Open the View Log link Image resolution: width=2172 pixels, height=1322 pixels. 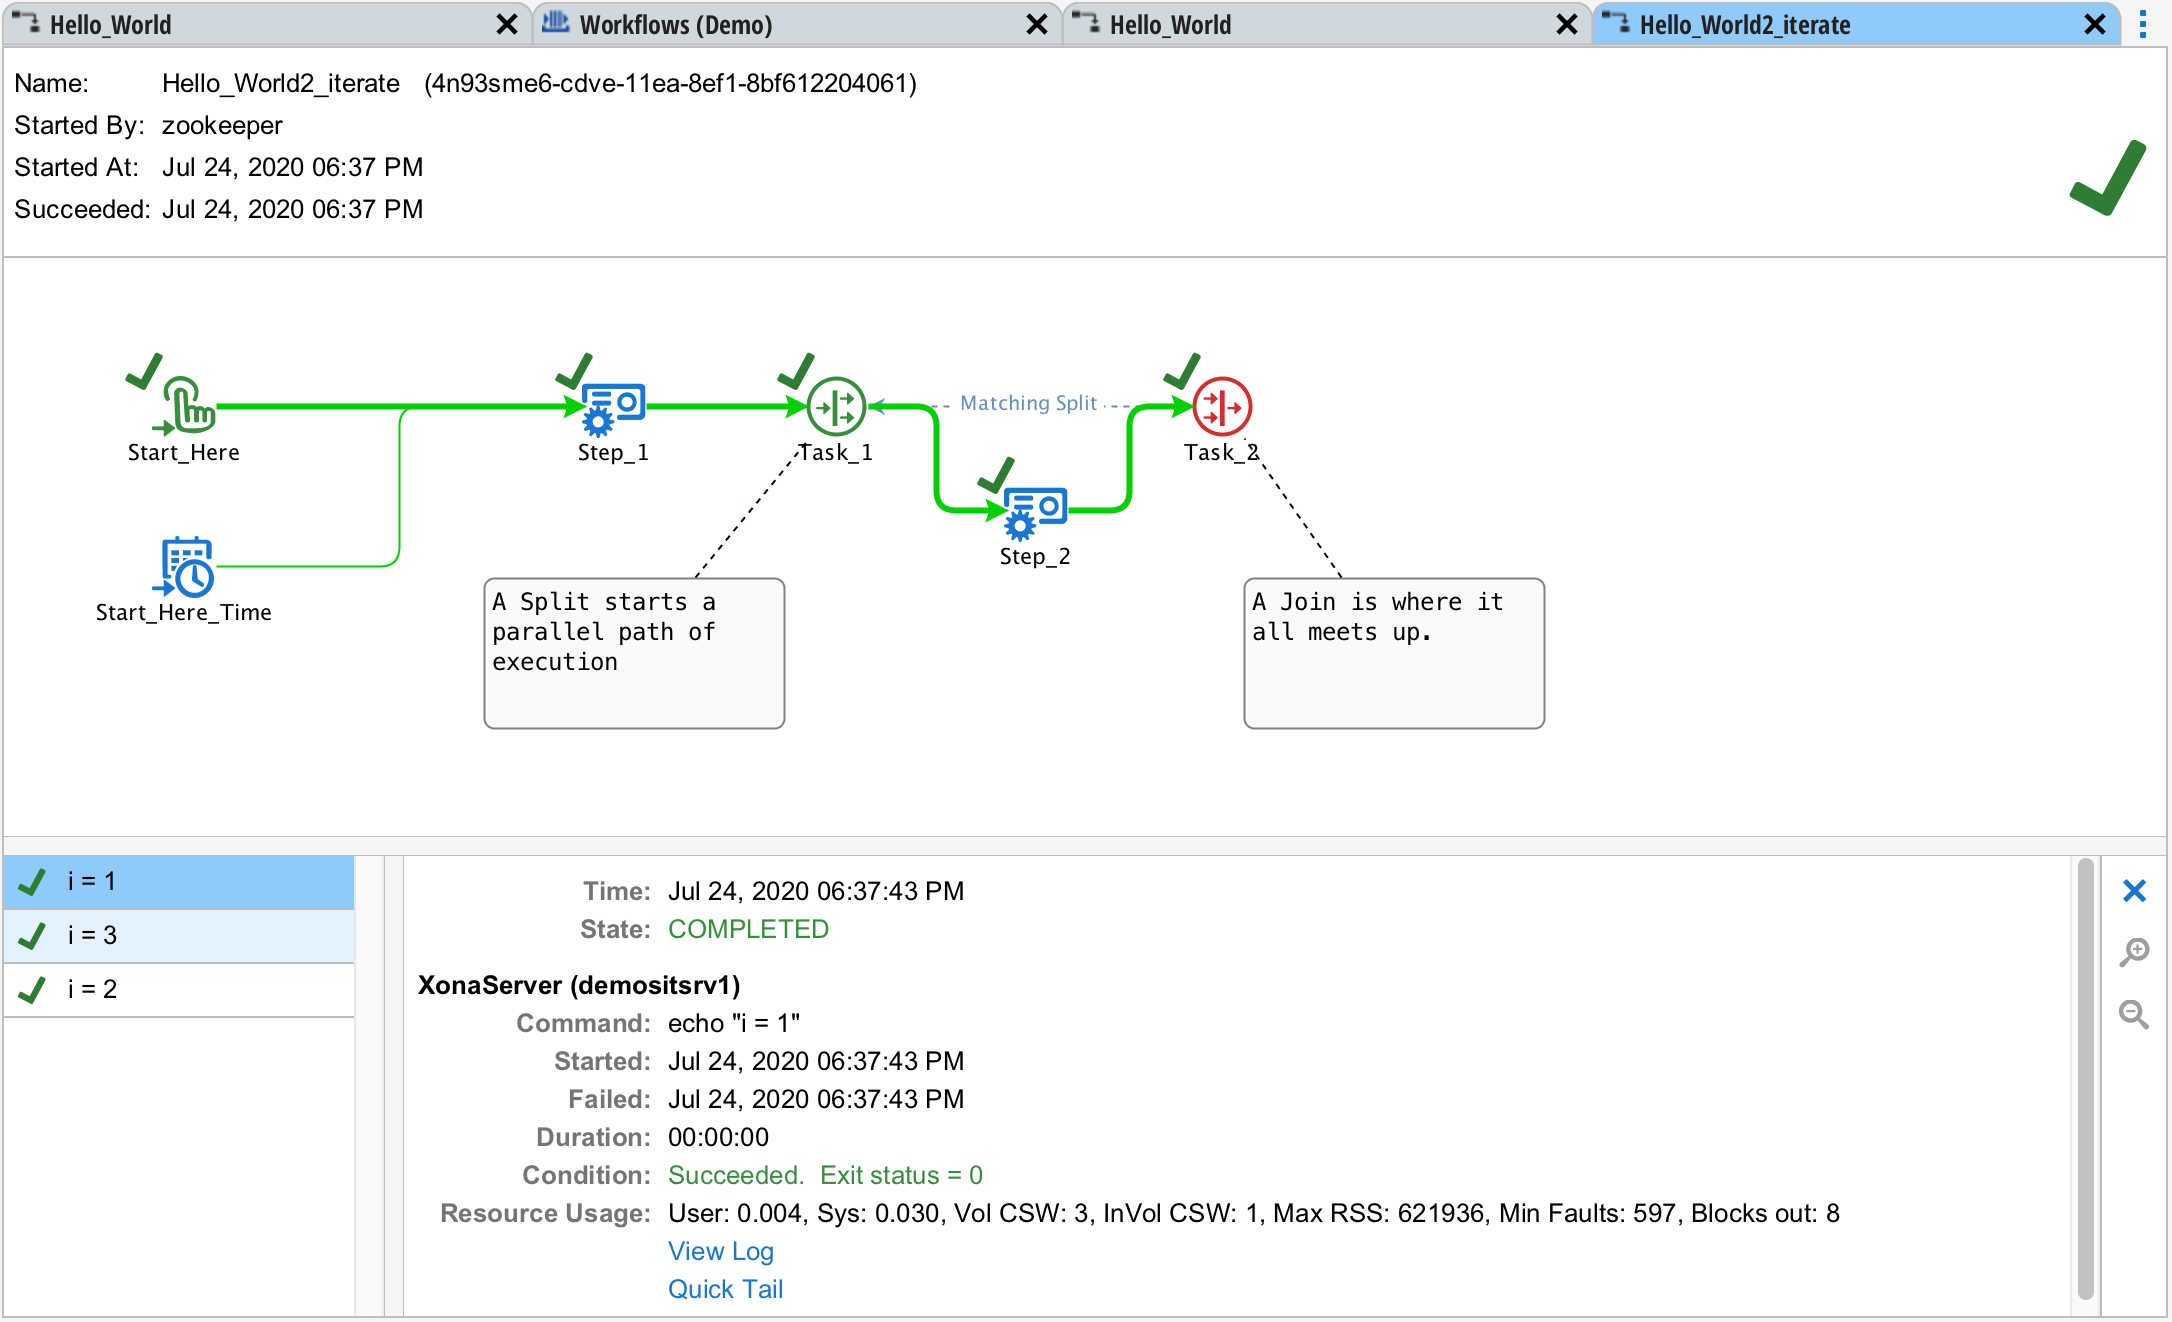[x=720, y=1251]
